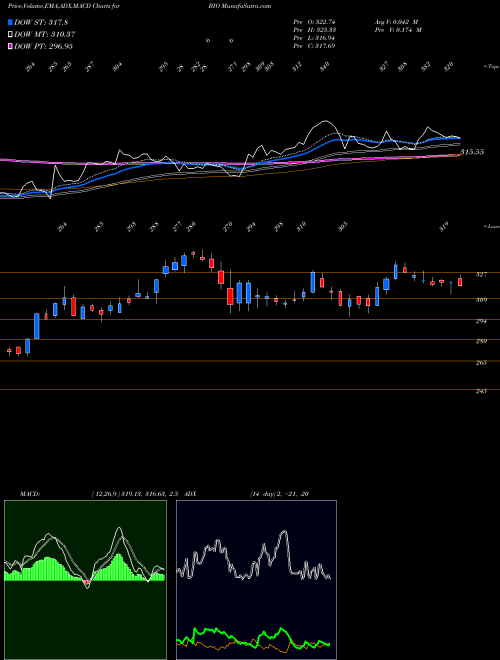The image size is (500, 660).
Task: Click the 'Pre L: 316.94' value
Action: coord(314,38)
